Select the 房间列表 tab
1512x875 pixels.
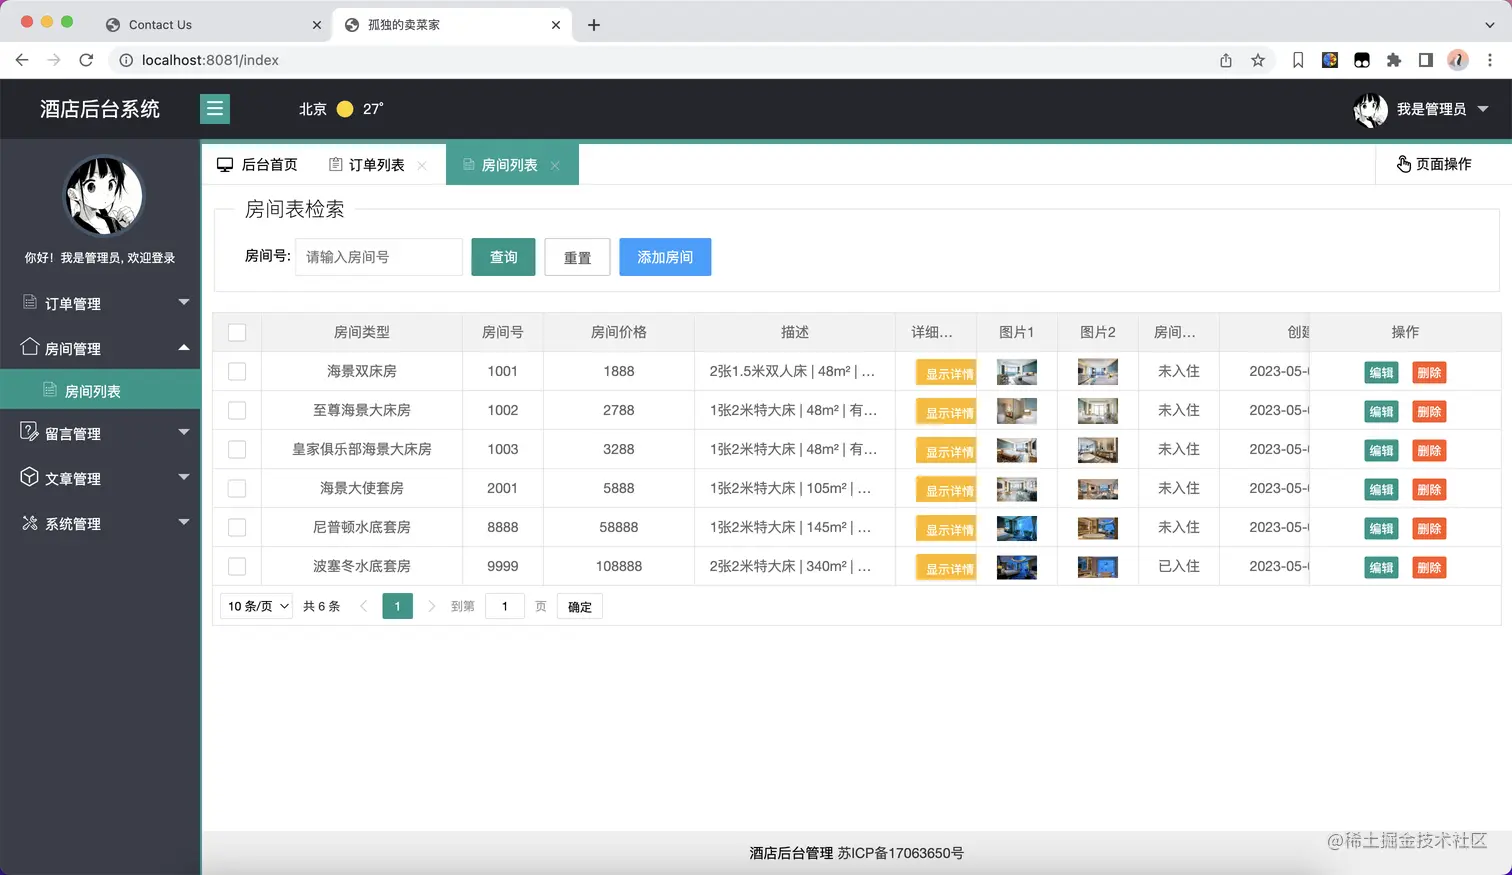[510, 165]
